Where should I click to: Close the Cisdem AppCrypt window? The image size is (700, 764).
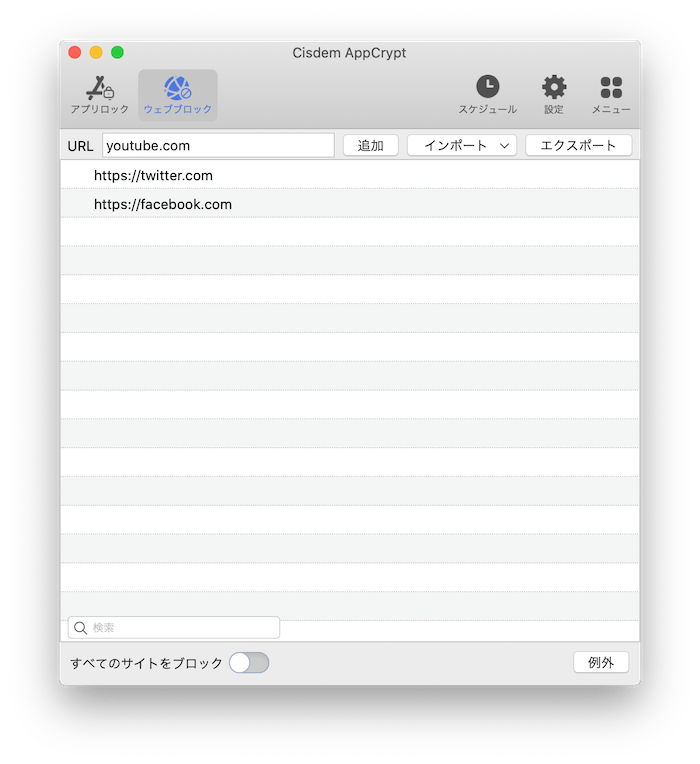pos(75,52)
